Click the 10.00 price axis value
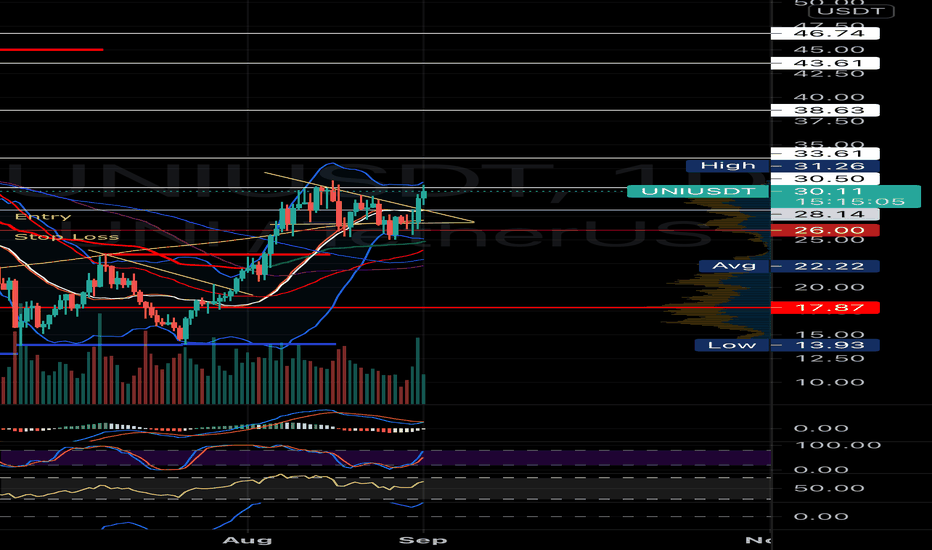This screenshot has height=550, width=932. click(829, 382)
